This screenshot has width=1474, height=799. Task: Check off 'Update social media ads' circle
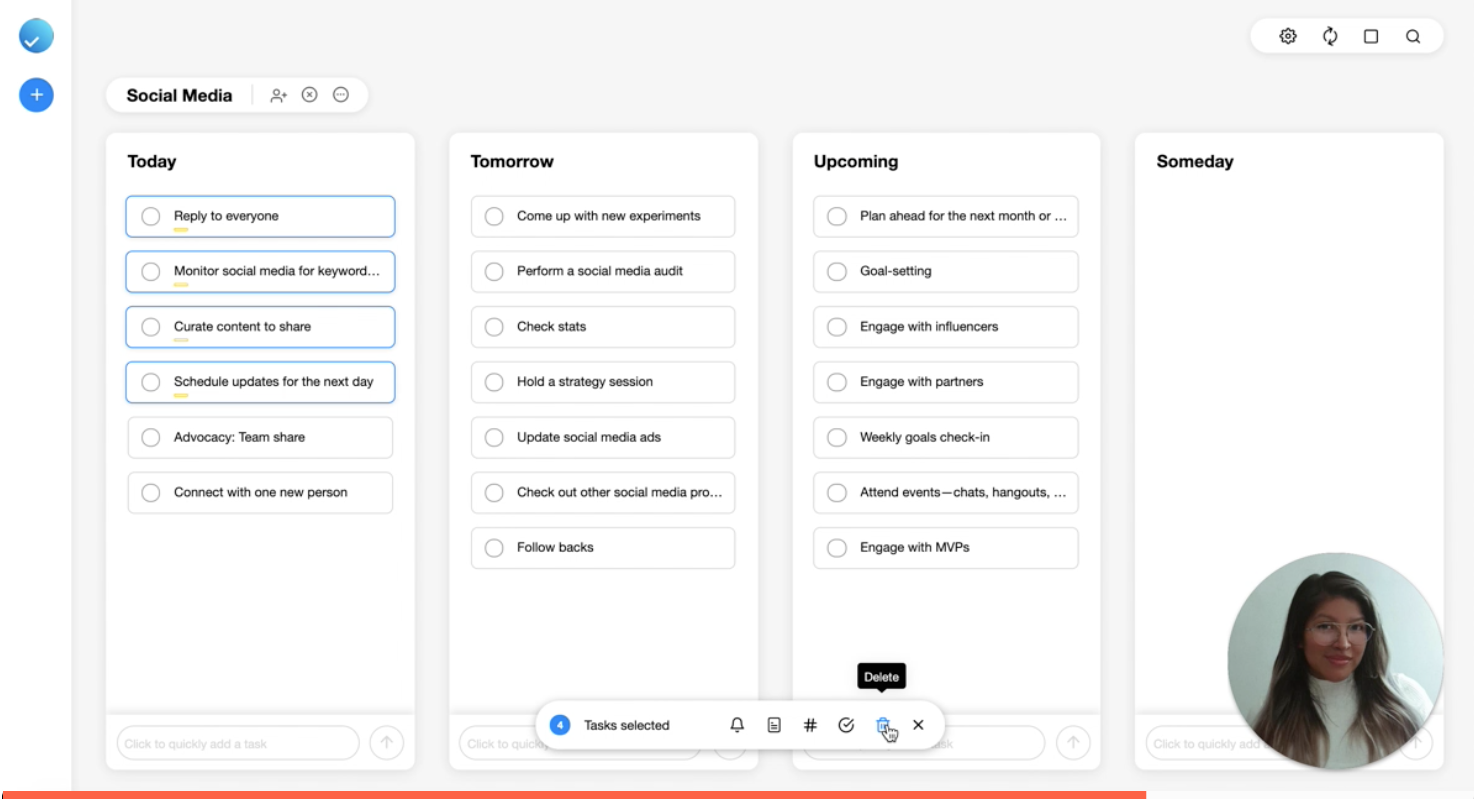(494, 437)
